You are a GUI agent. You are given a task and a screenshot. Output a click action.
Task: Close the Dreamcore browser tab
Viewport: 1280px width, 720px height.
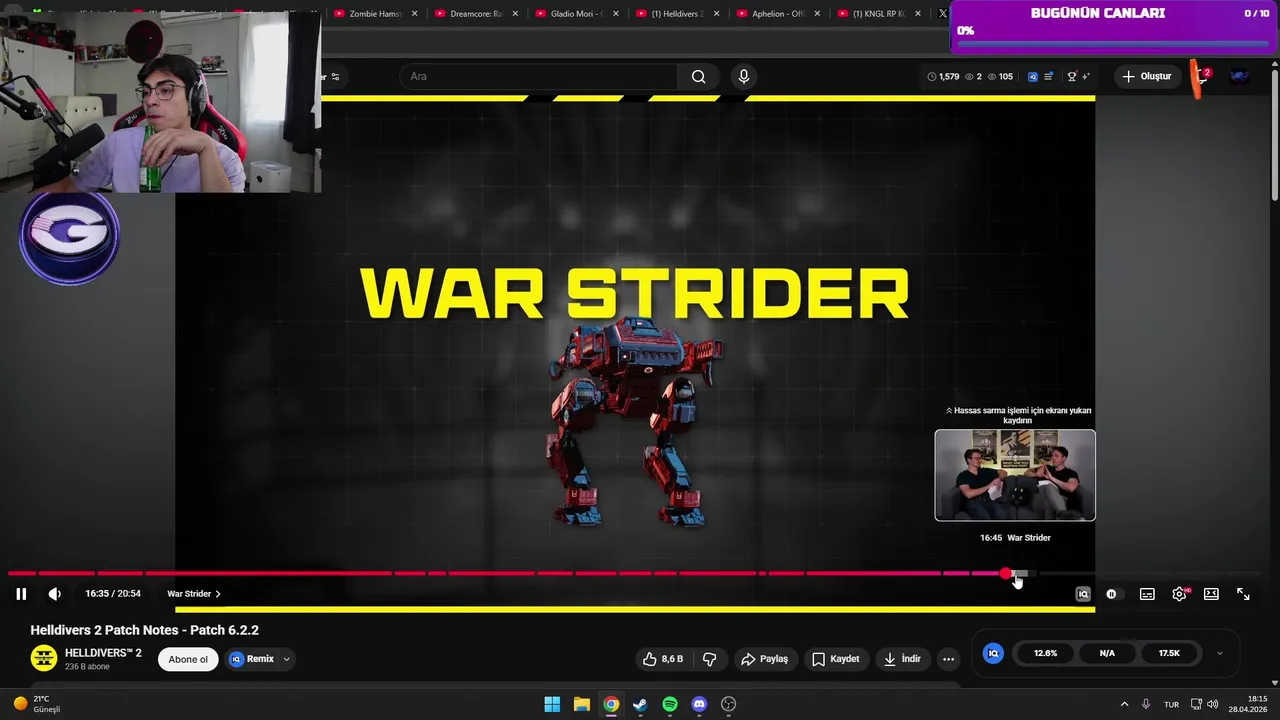click(x=515, y=14)
